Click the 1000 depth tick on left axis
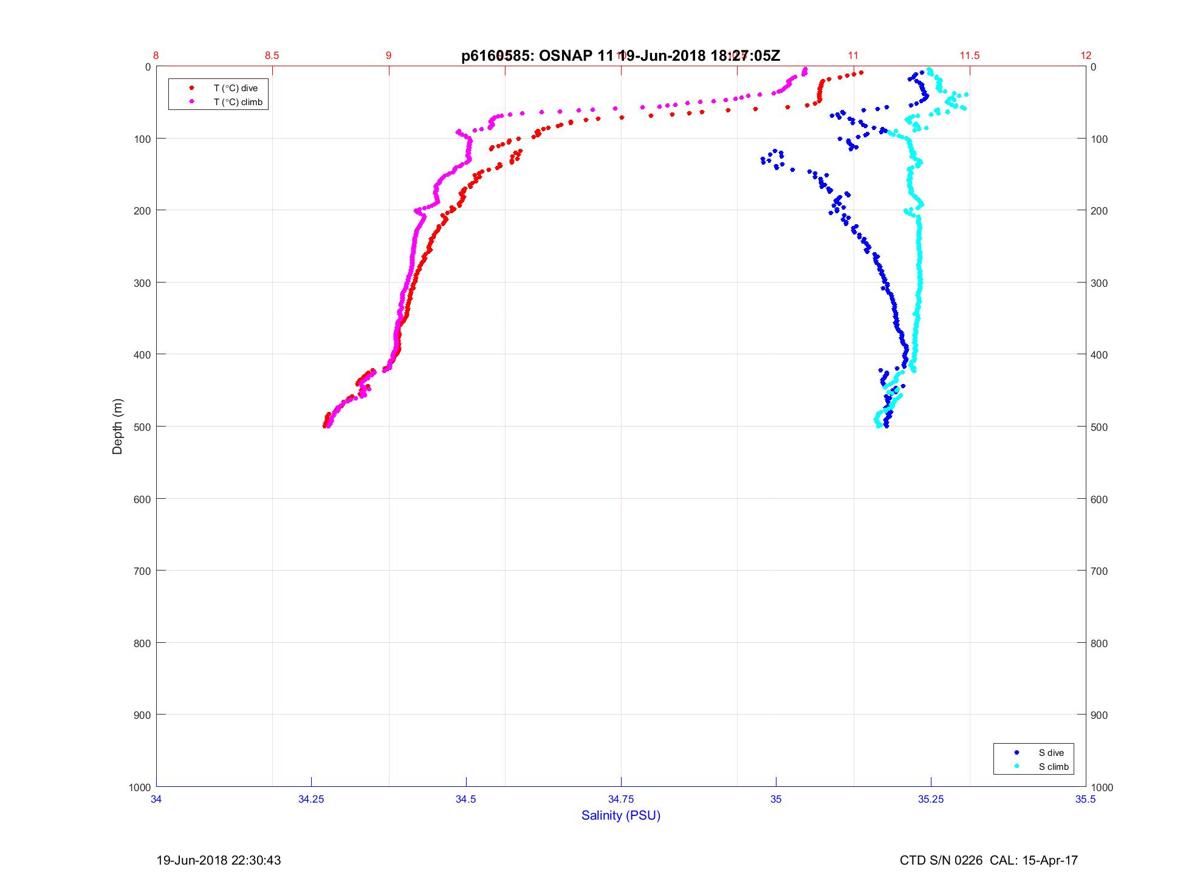This screenshot has width=1200, height=885. (x=139, y=787)
